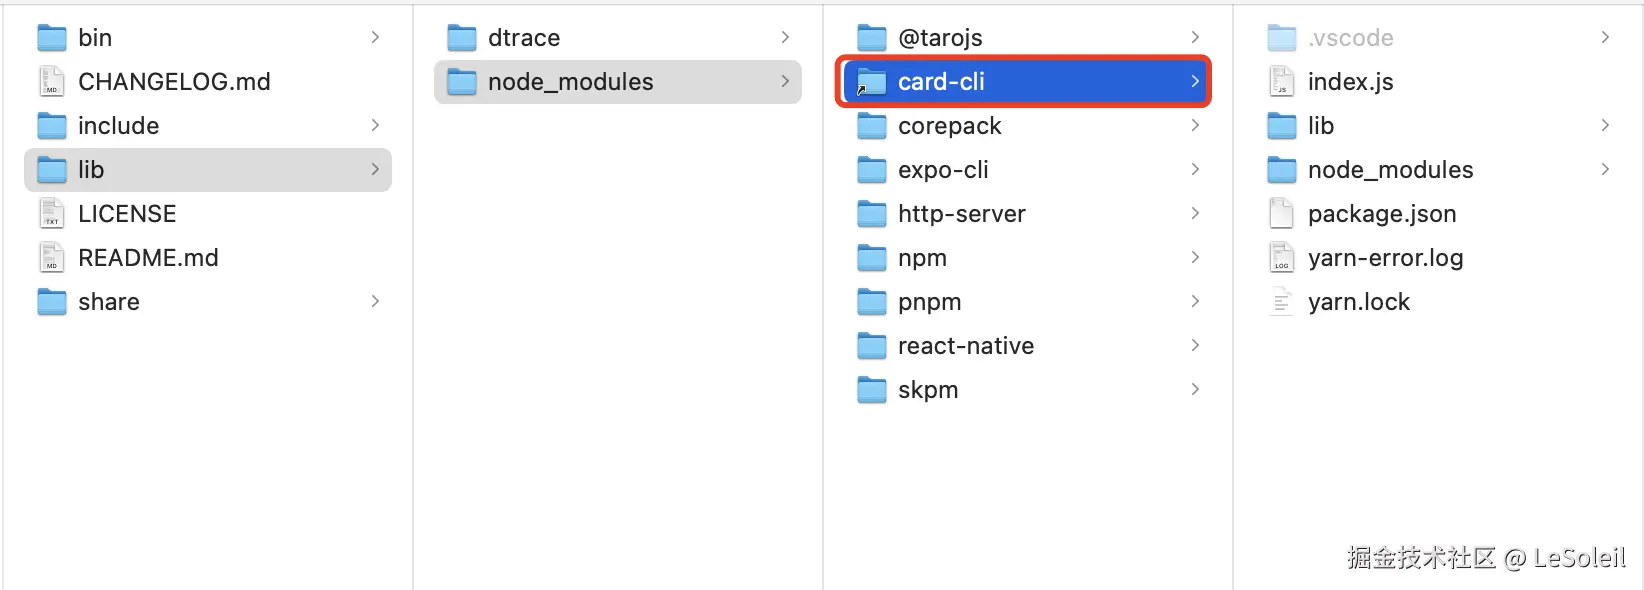1644x590 pixels.
Task: Select the skpm folder
Action: [x=927, y=390]
